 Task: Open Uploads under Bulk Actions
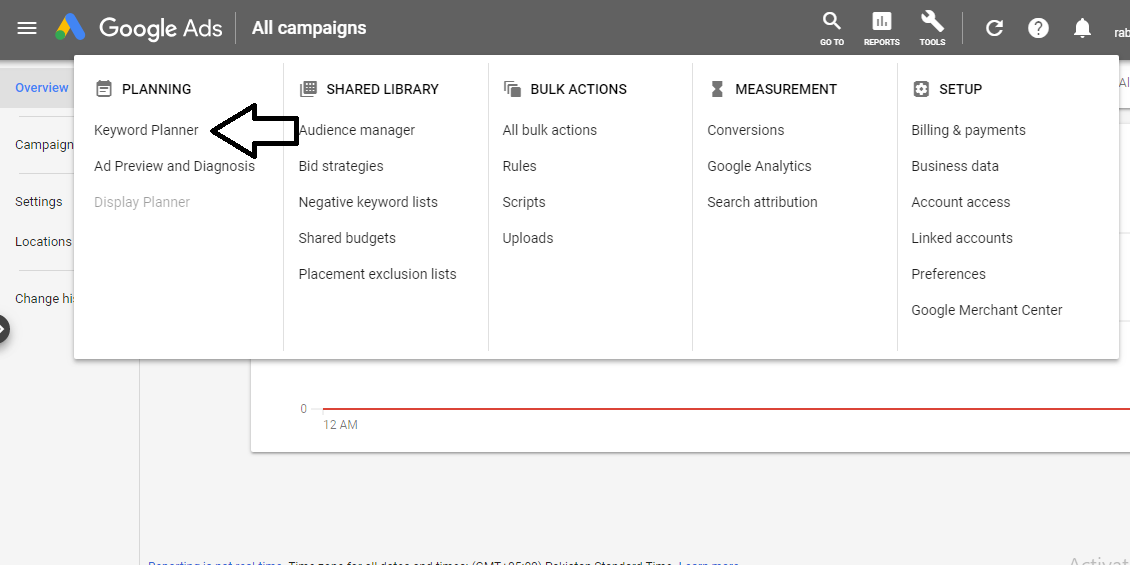[x=528, y=239]
